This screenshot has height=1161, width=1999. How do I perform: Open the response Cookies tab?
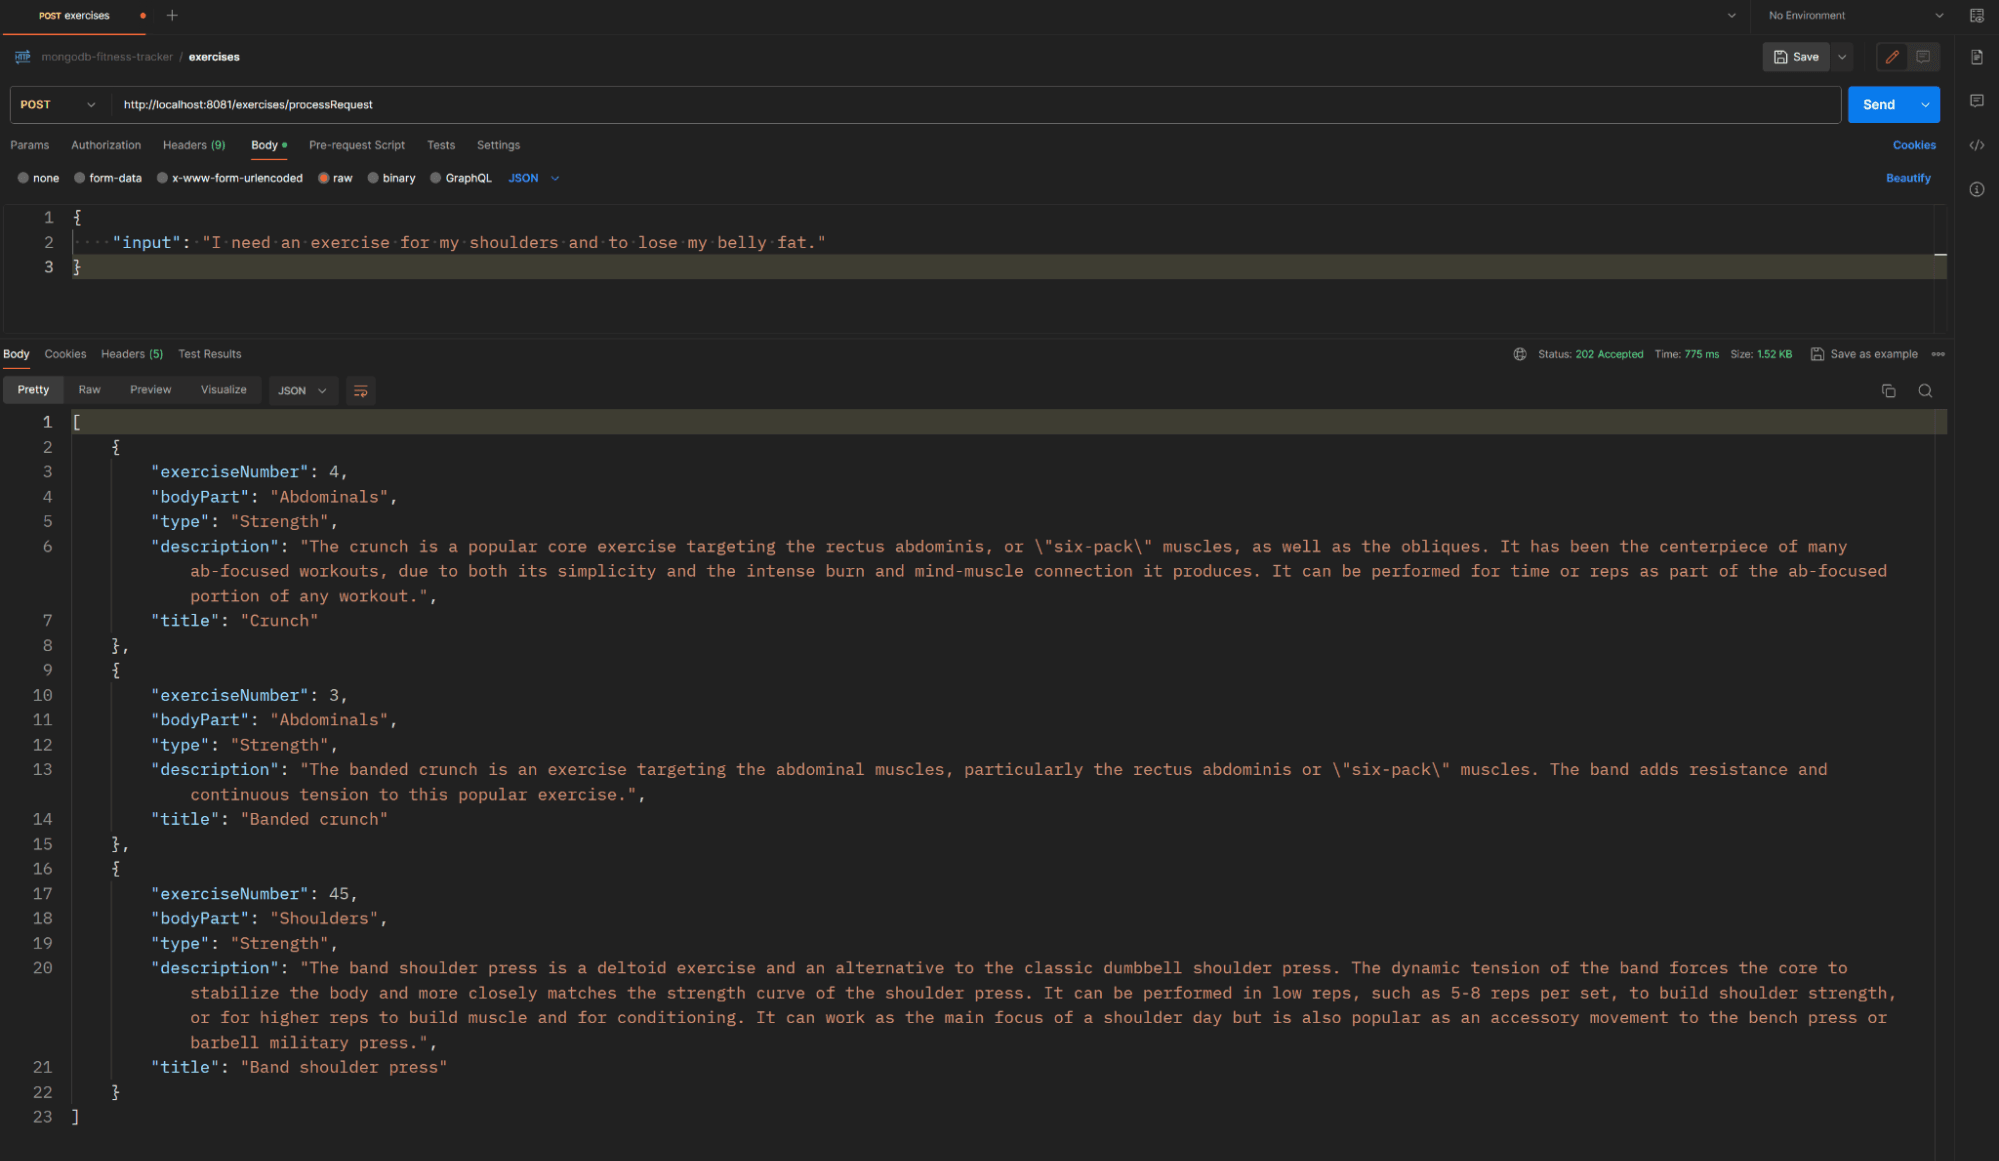[x=65, y=354]
